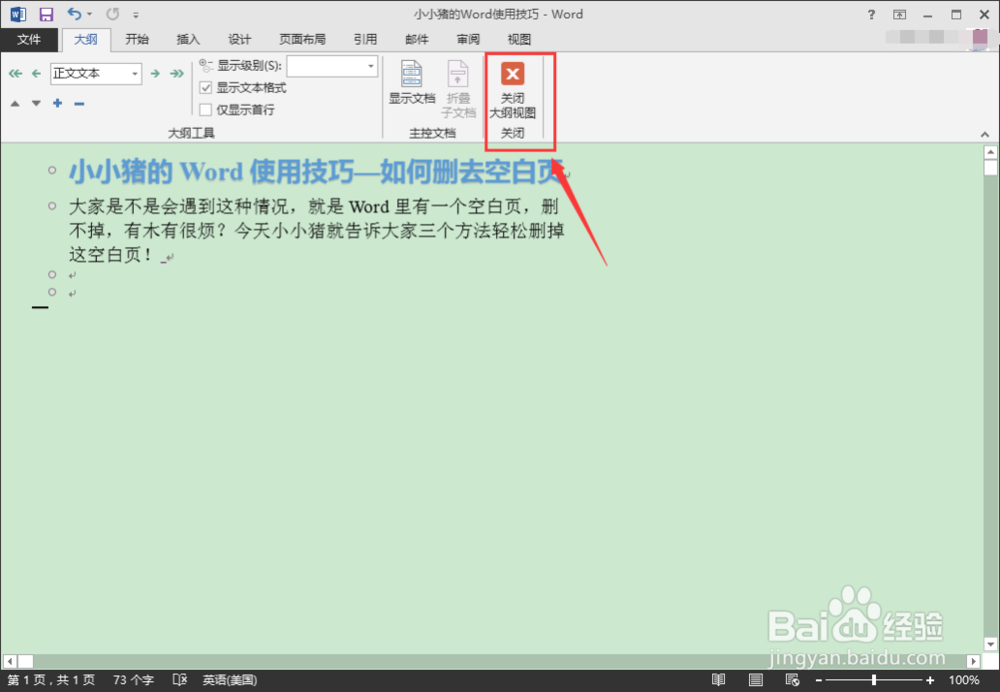Expand outline content with plus icon
This screenshot has height=692, width=1000.
pos(57,103)
